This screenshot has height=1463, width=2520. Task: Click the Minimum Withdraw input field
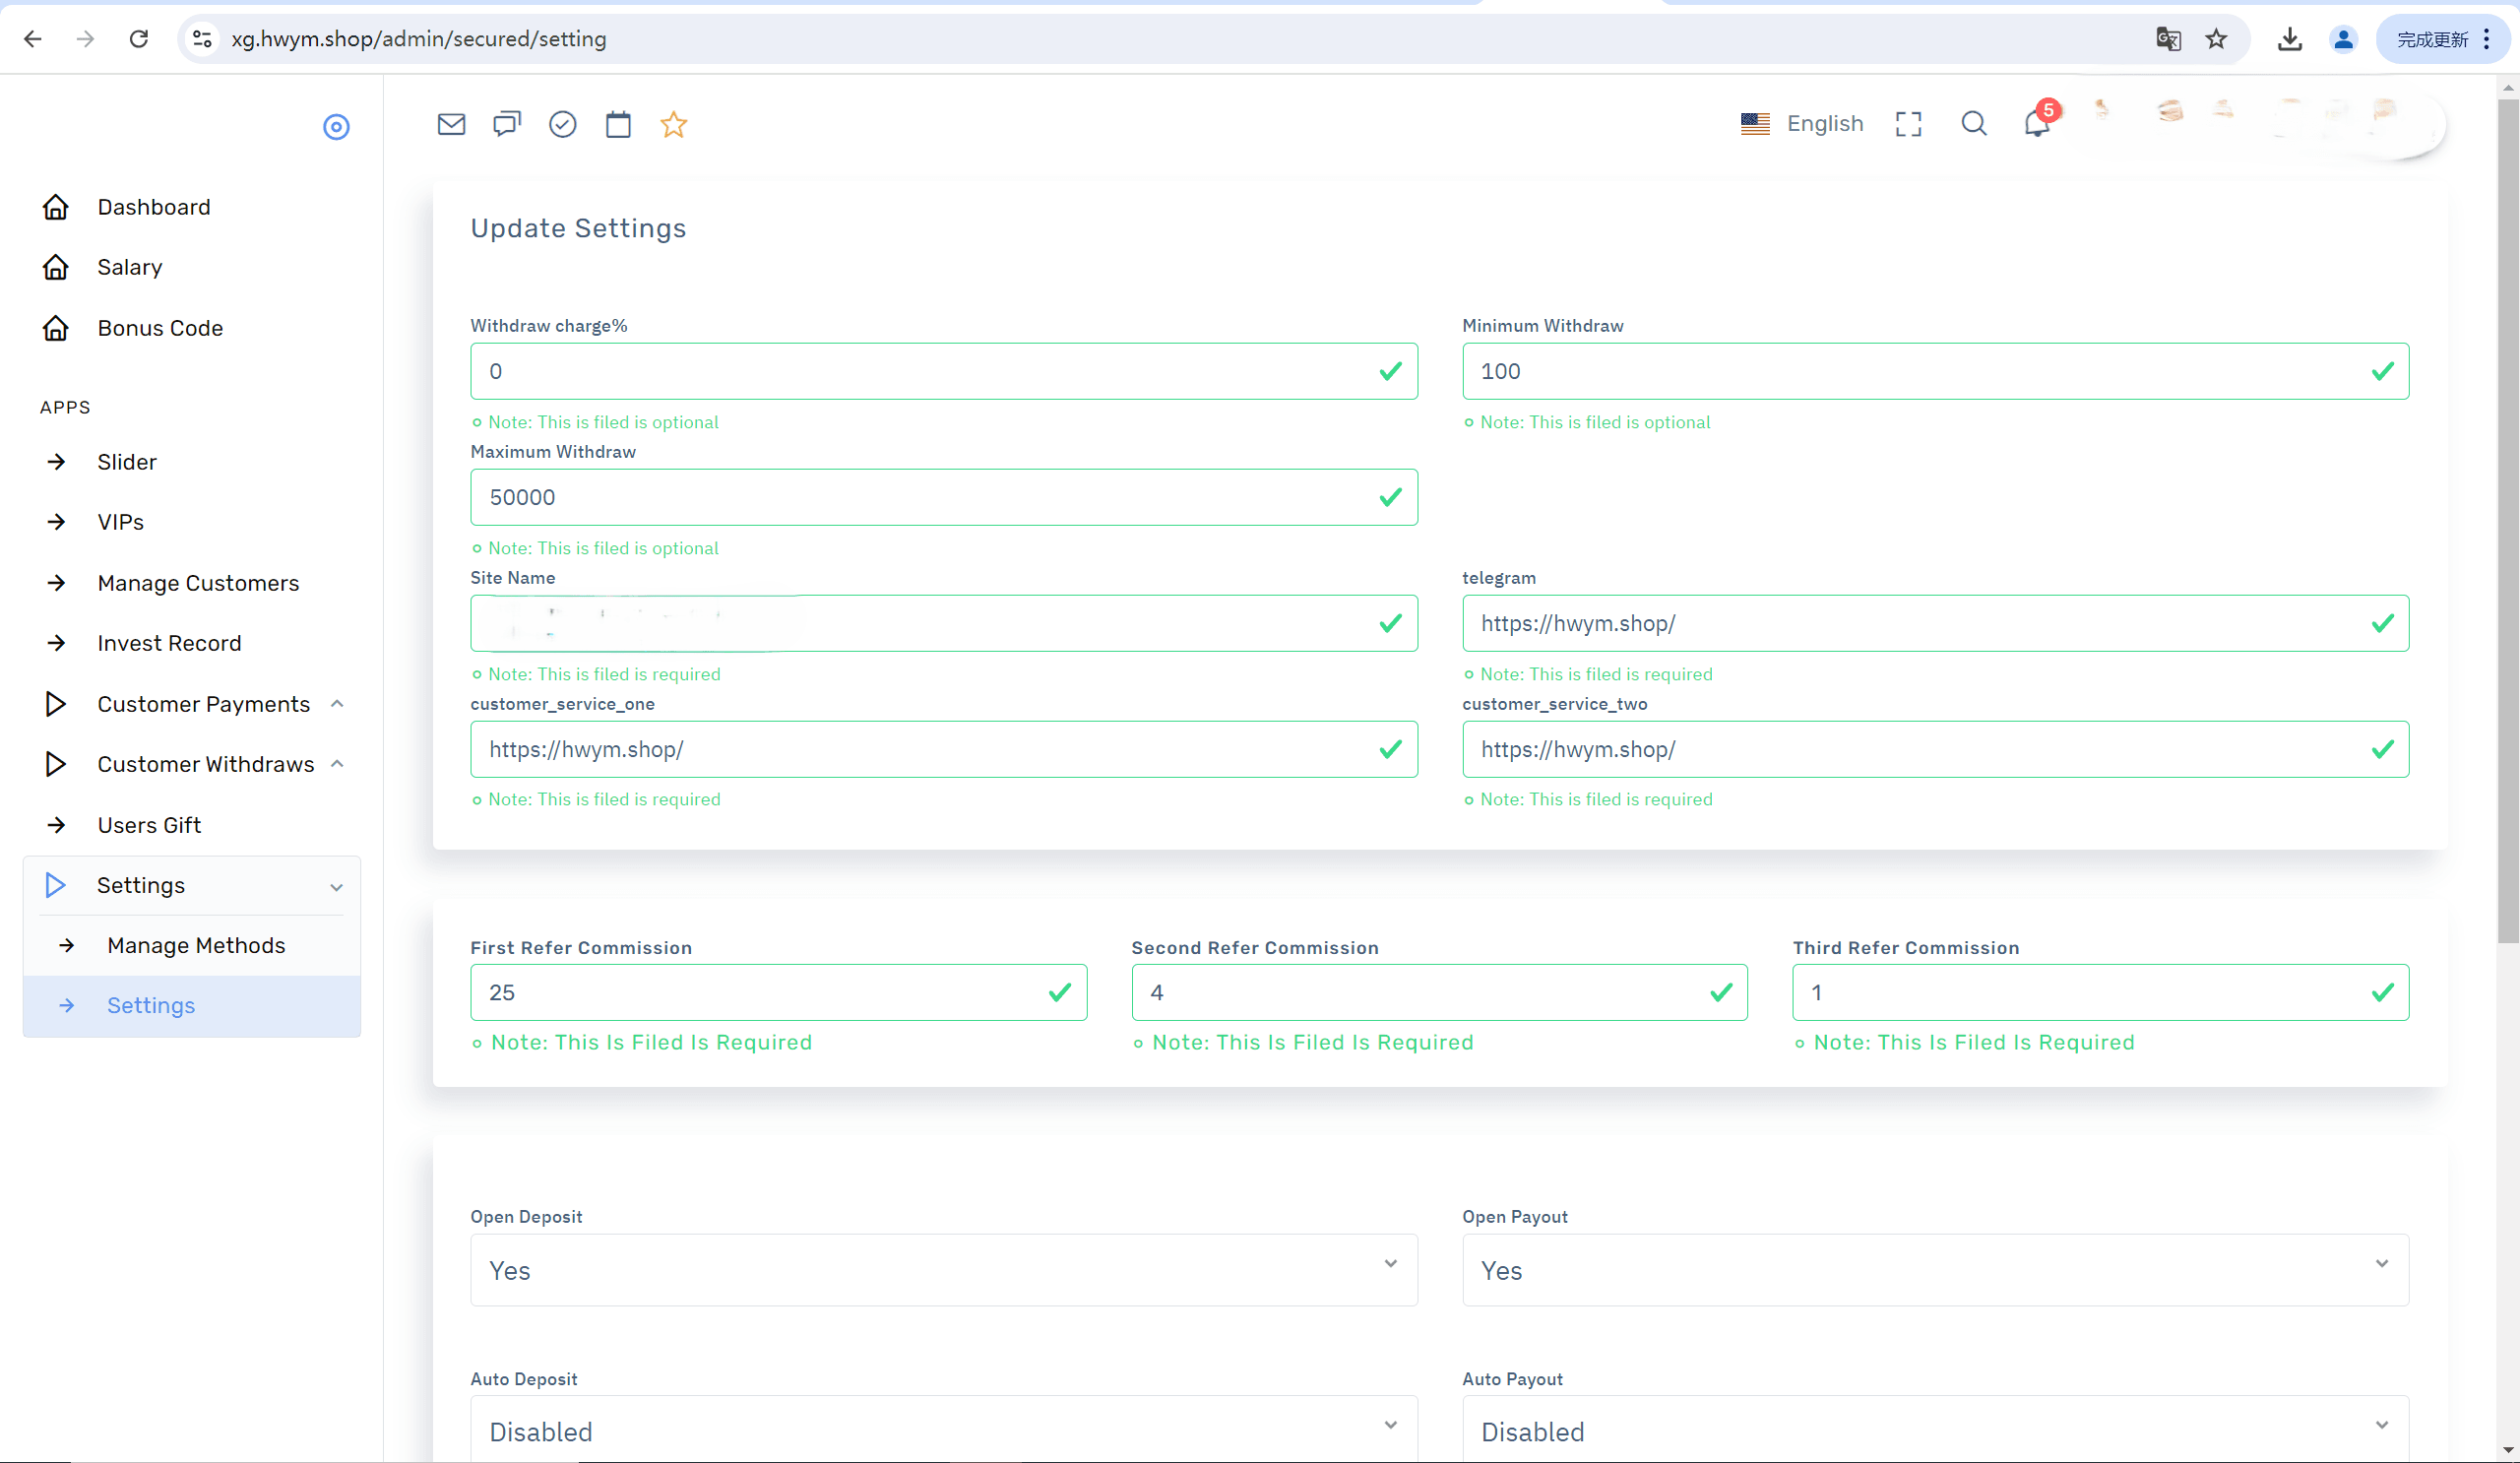(1935, 371)
